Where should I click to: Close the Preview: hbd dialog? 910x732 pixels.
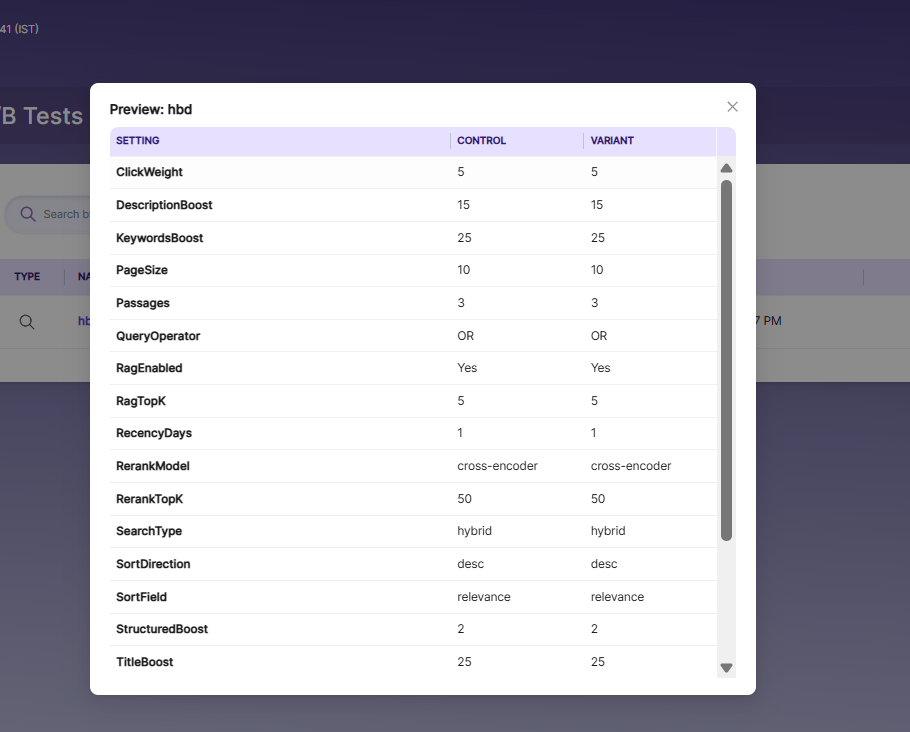pos(732,107)
